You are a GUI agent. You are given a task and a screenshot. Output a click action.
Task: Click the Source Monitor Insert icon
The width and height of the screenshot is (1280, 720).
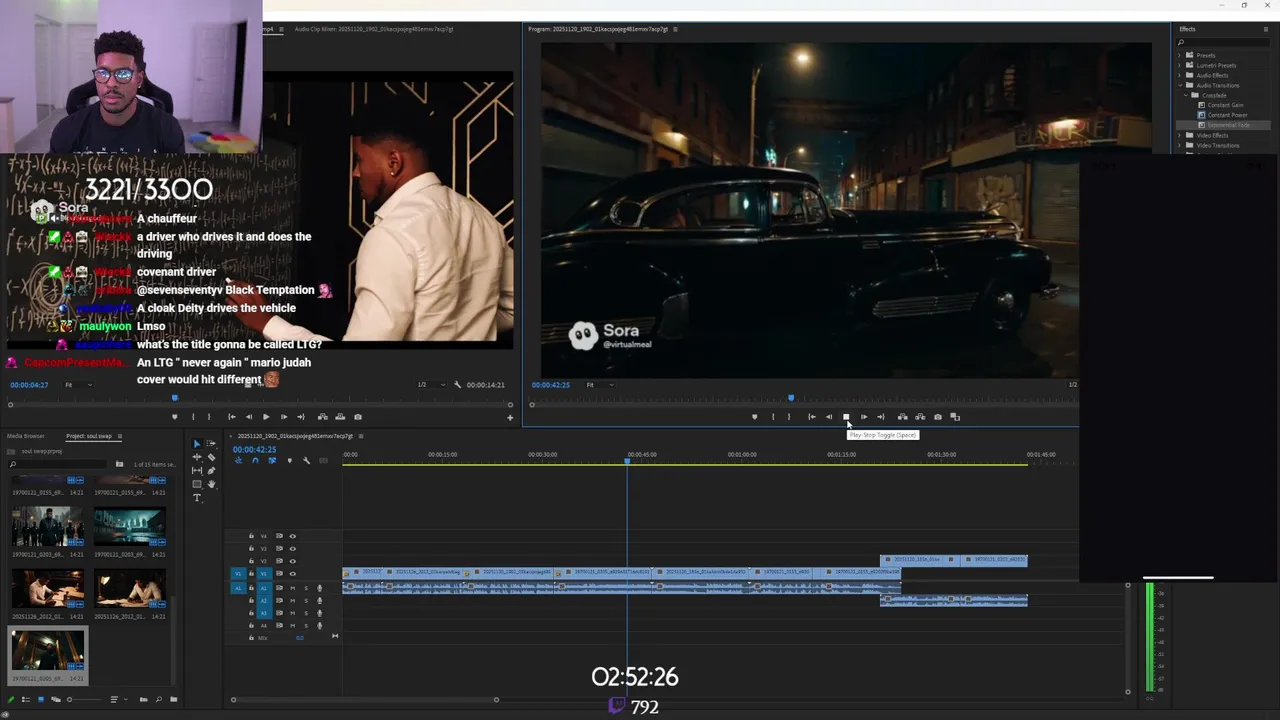pos(322,417)
